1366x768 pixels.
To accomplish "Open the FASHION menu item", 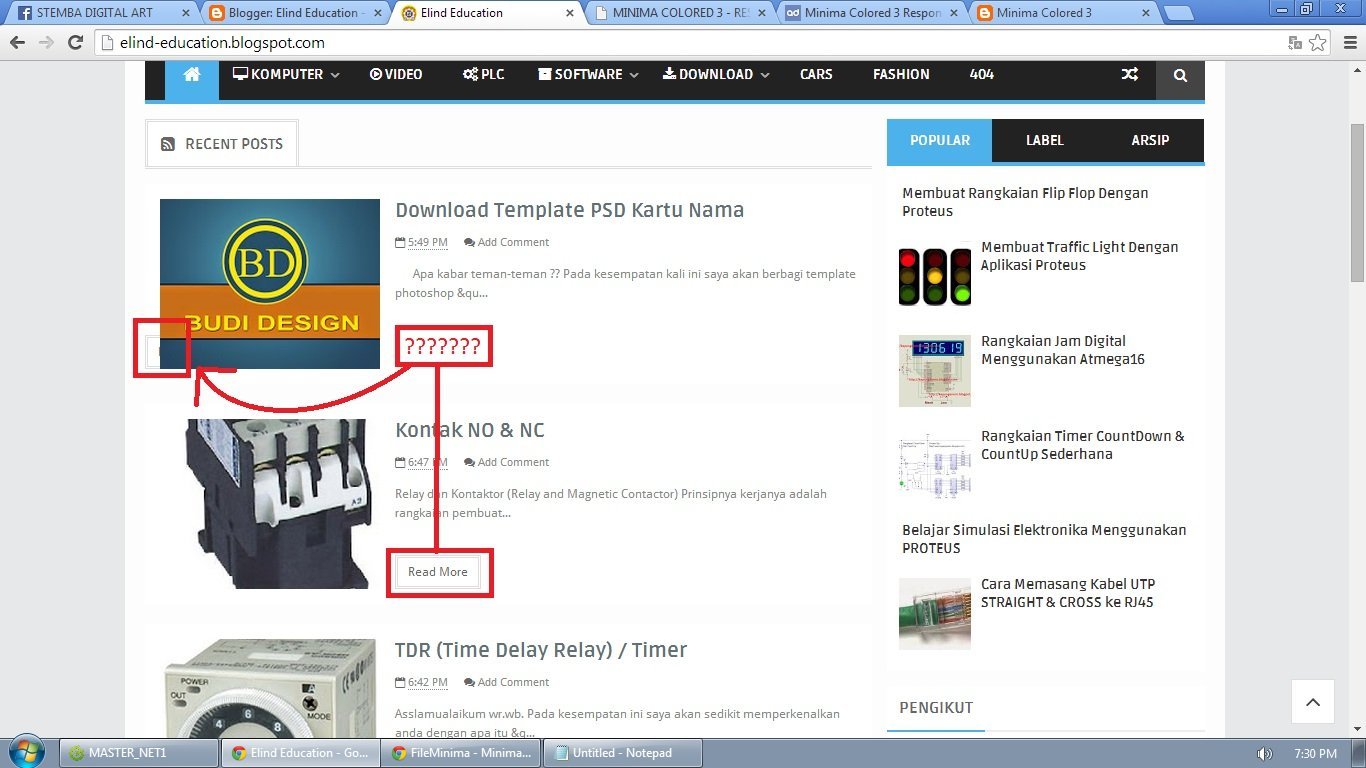I will click(901, 75).
